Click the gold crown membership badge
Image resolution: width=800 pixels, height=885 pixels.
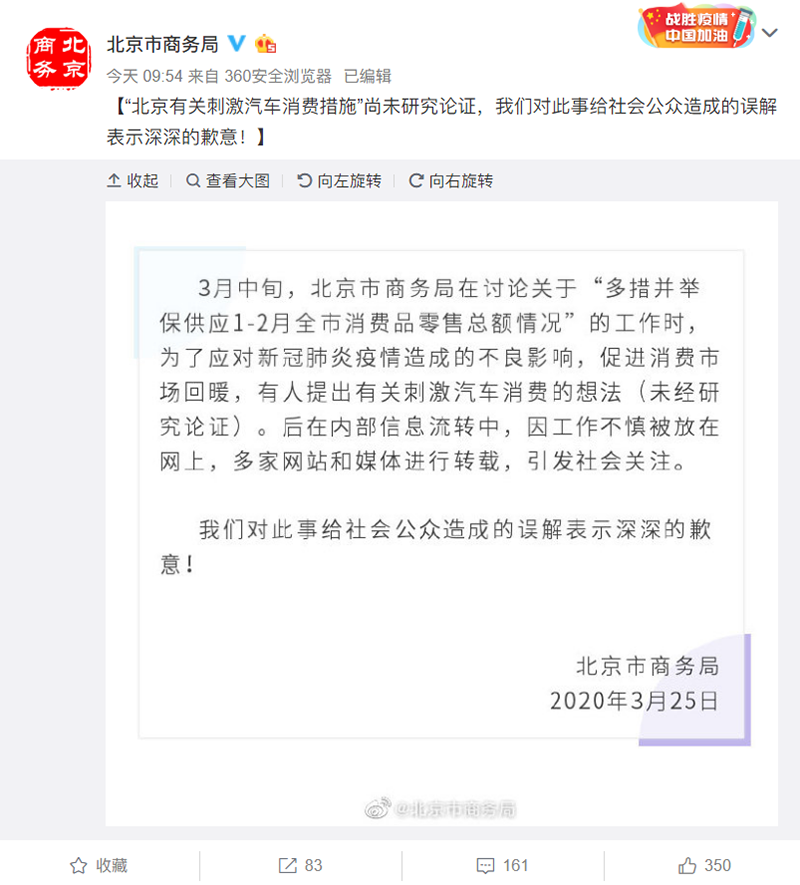[265, 43]
